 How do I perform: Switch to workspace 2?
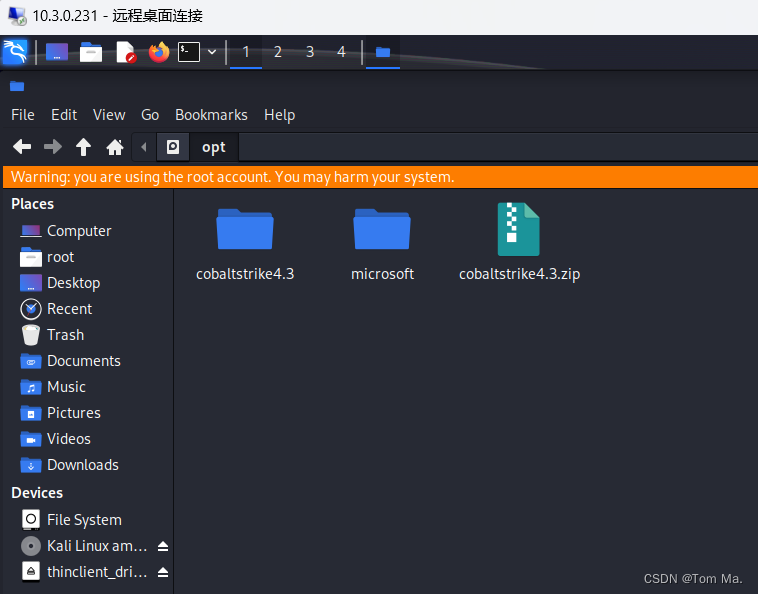[x=277, y=52]
